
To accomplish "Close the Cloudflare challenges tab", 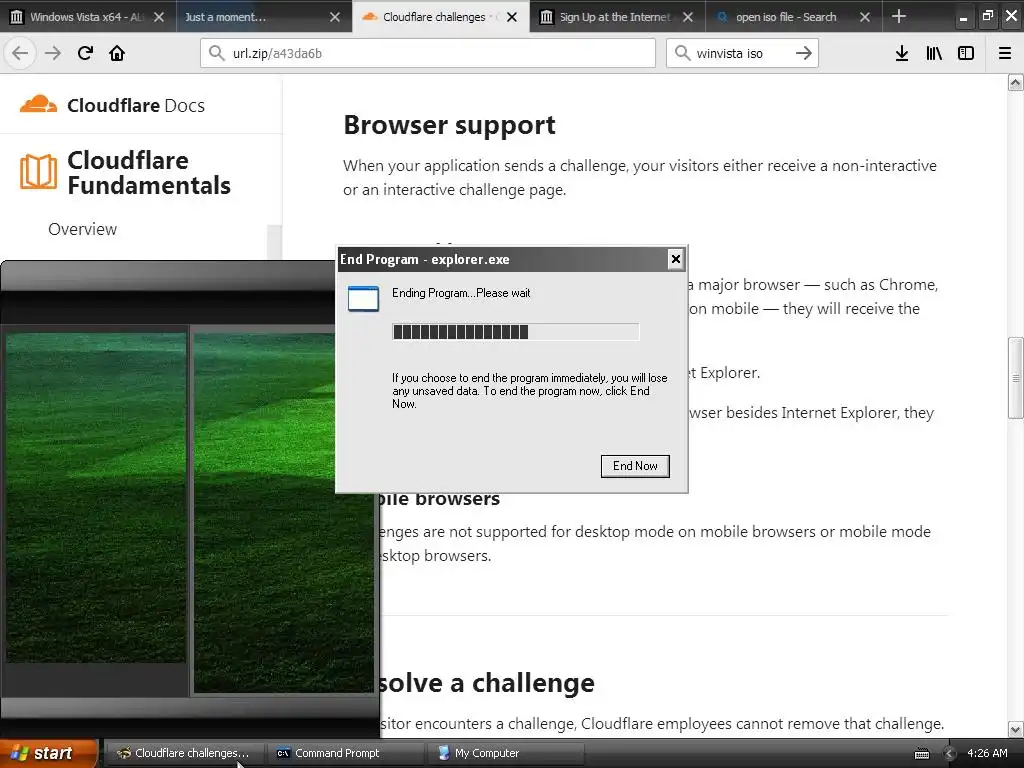I will 512,17.
